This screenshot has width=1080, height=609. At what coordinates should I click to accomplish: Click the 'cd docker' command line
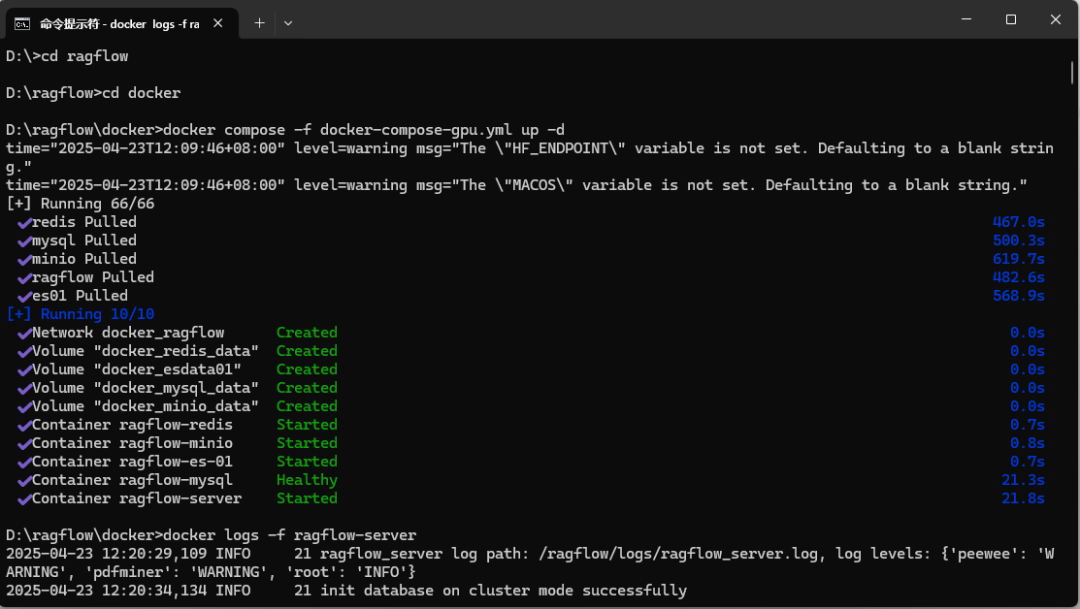[93, 93]
